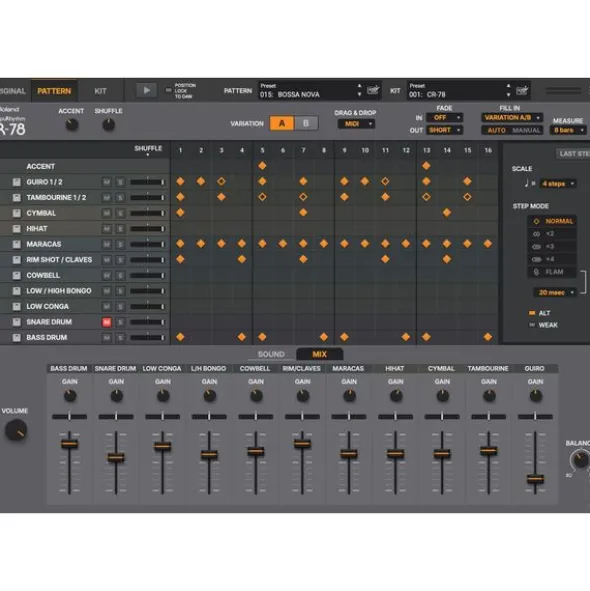Click the Maracas step 16 diamond

tap(488, 243)
